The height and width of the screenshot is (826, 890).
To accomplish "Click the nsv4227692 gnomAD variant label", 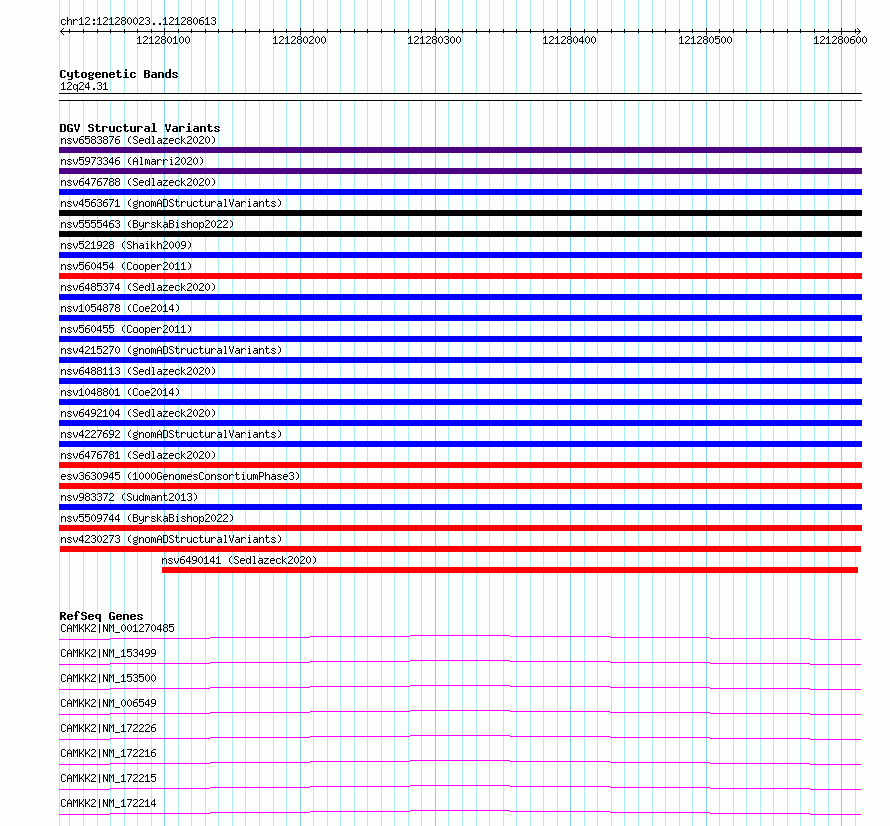I will [171, 434].
